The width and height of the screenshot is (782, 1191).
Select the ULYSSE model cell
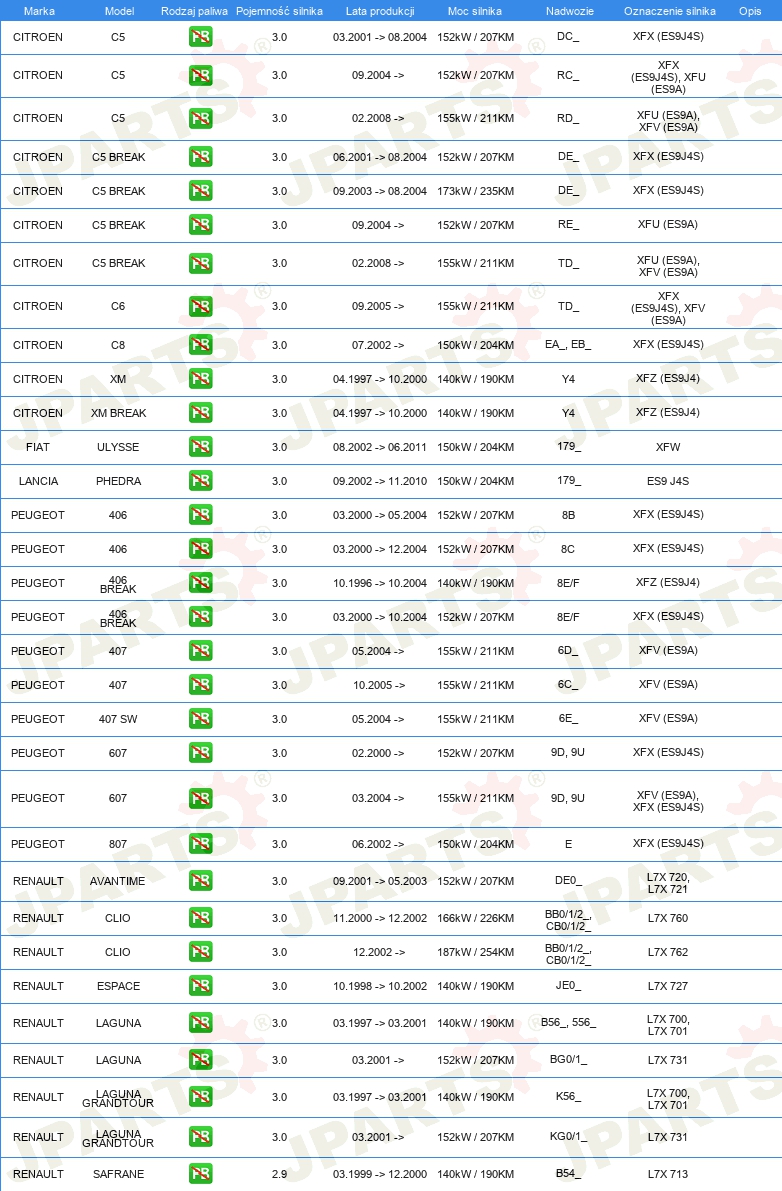(x=118, y=447)
